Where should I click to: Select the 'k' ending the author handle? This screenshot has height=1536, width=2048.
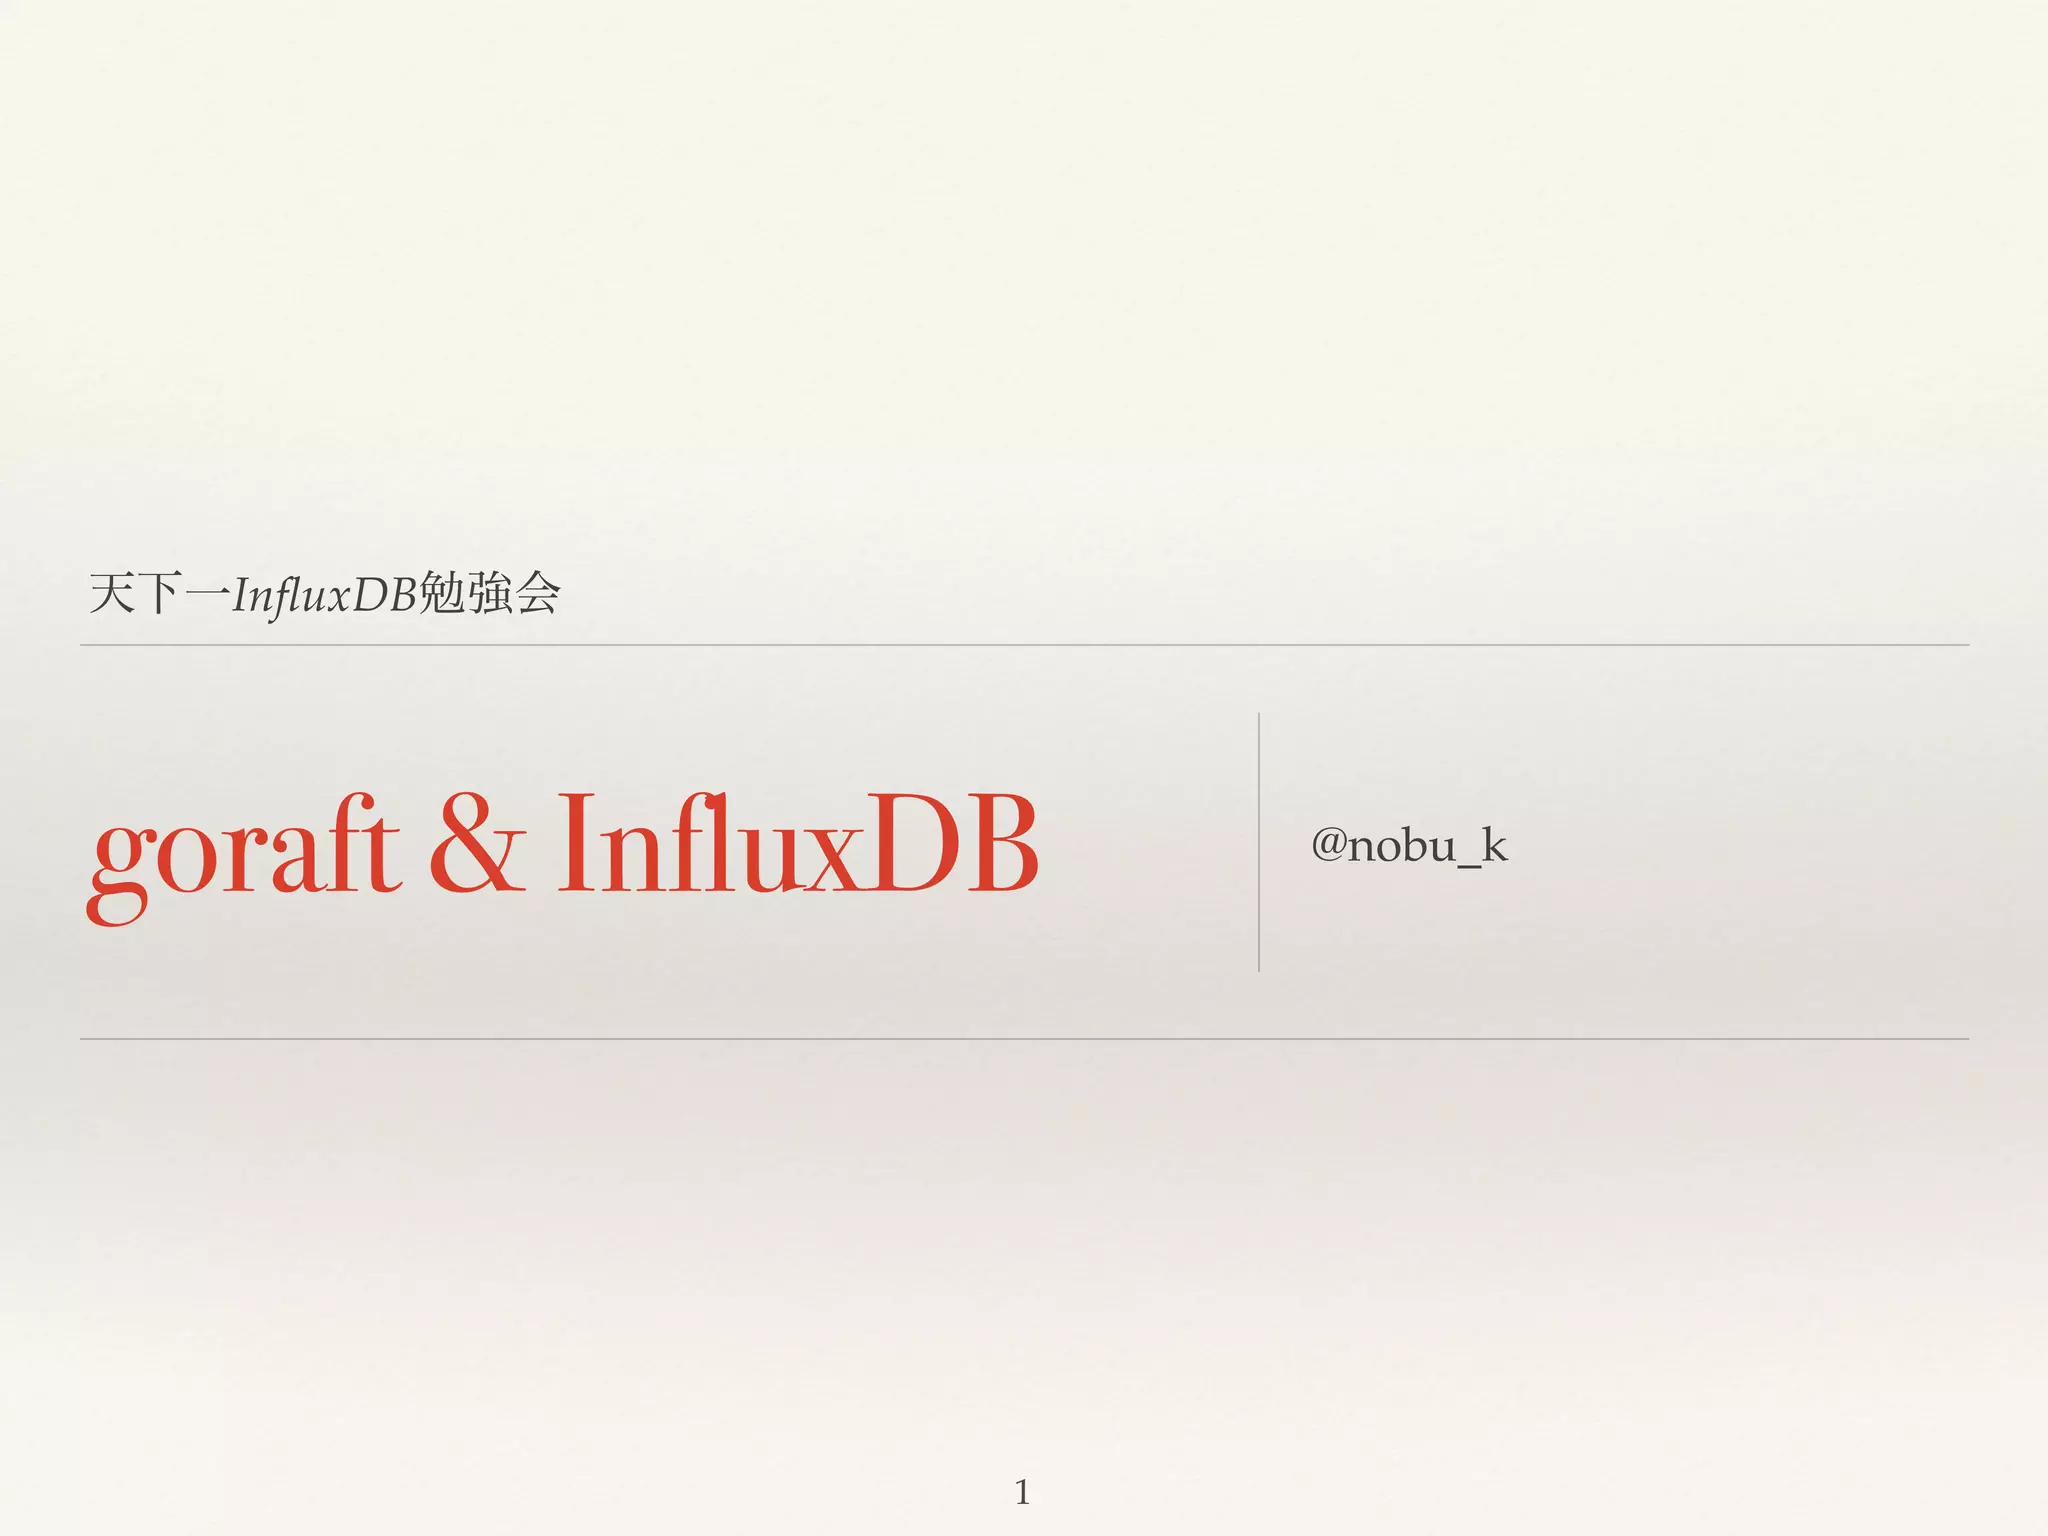(x=1494, y=844)
